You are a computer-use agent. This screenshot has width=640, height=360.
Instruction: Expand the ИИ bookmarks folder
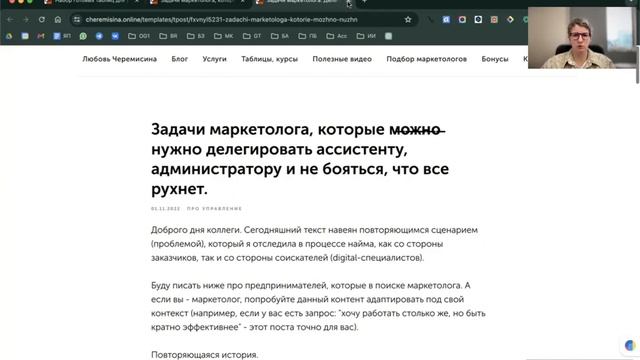point(366,36)
